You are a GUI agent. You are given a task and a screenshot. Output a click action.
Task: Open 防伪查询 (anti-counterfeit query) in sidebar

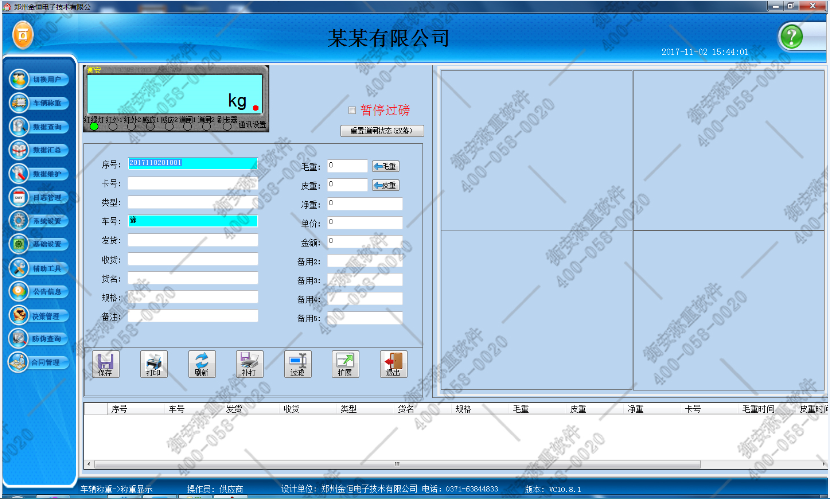(39, 339)
